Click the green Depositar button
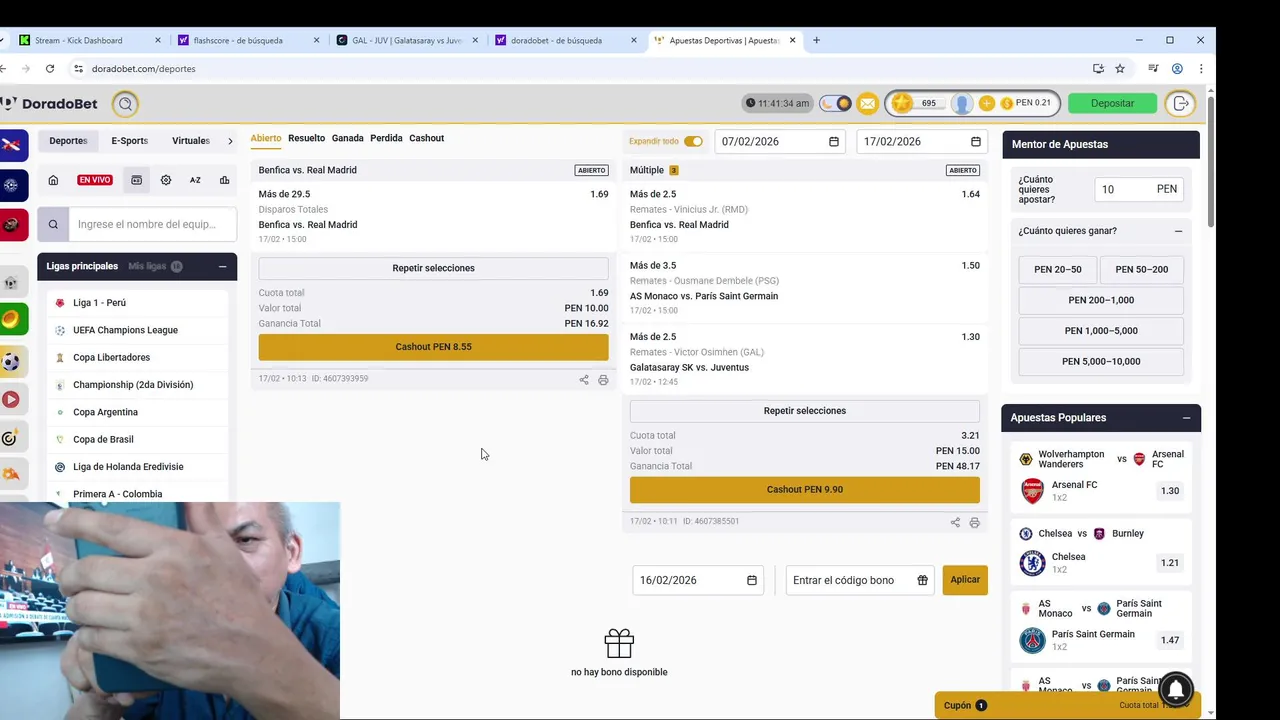This screenshot has width=1280, height=720. 1112,103
